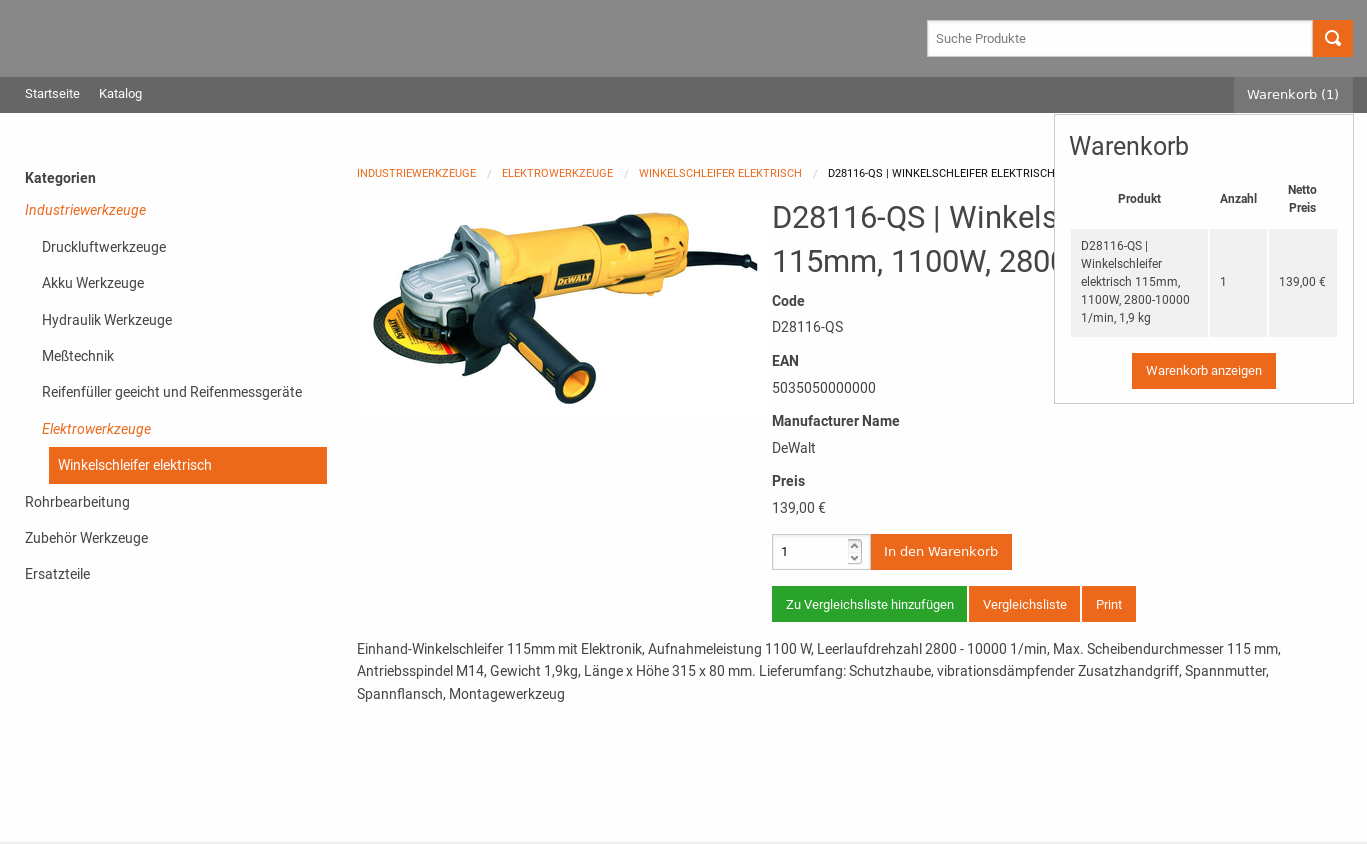Screen dimensions: 1367x844
Task: Navigate to 'Startseite' in the menu
Action: pyautogui.click(x=52, y=93)
